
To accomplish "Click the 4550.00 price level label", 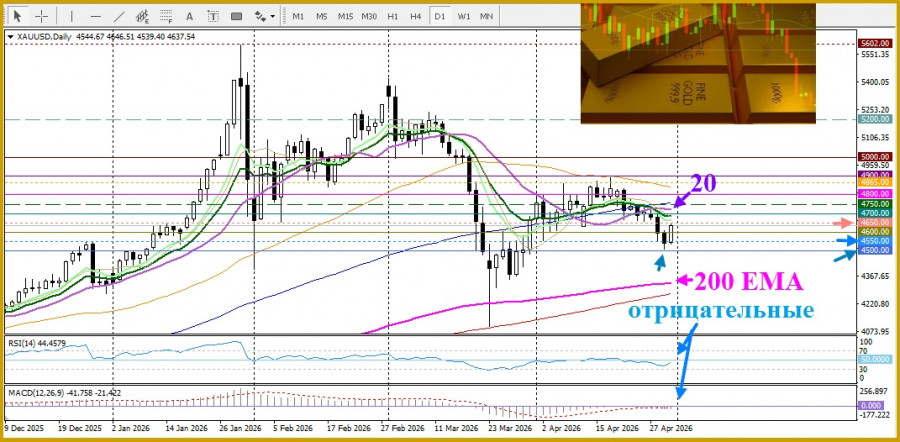I will [x=875, y=241].
